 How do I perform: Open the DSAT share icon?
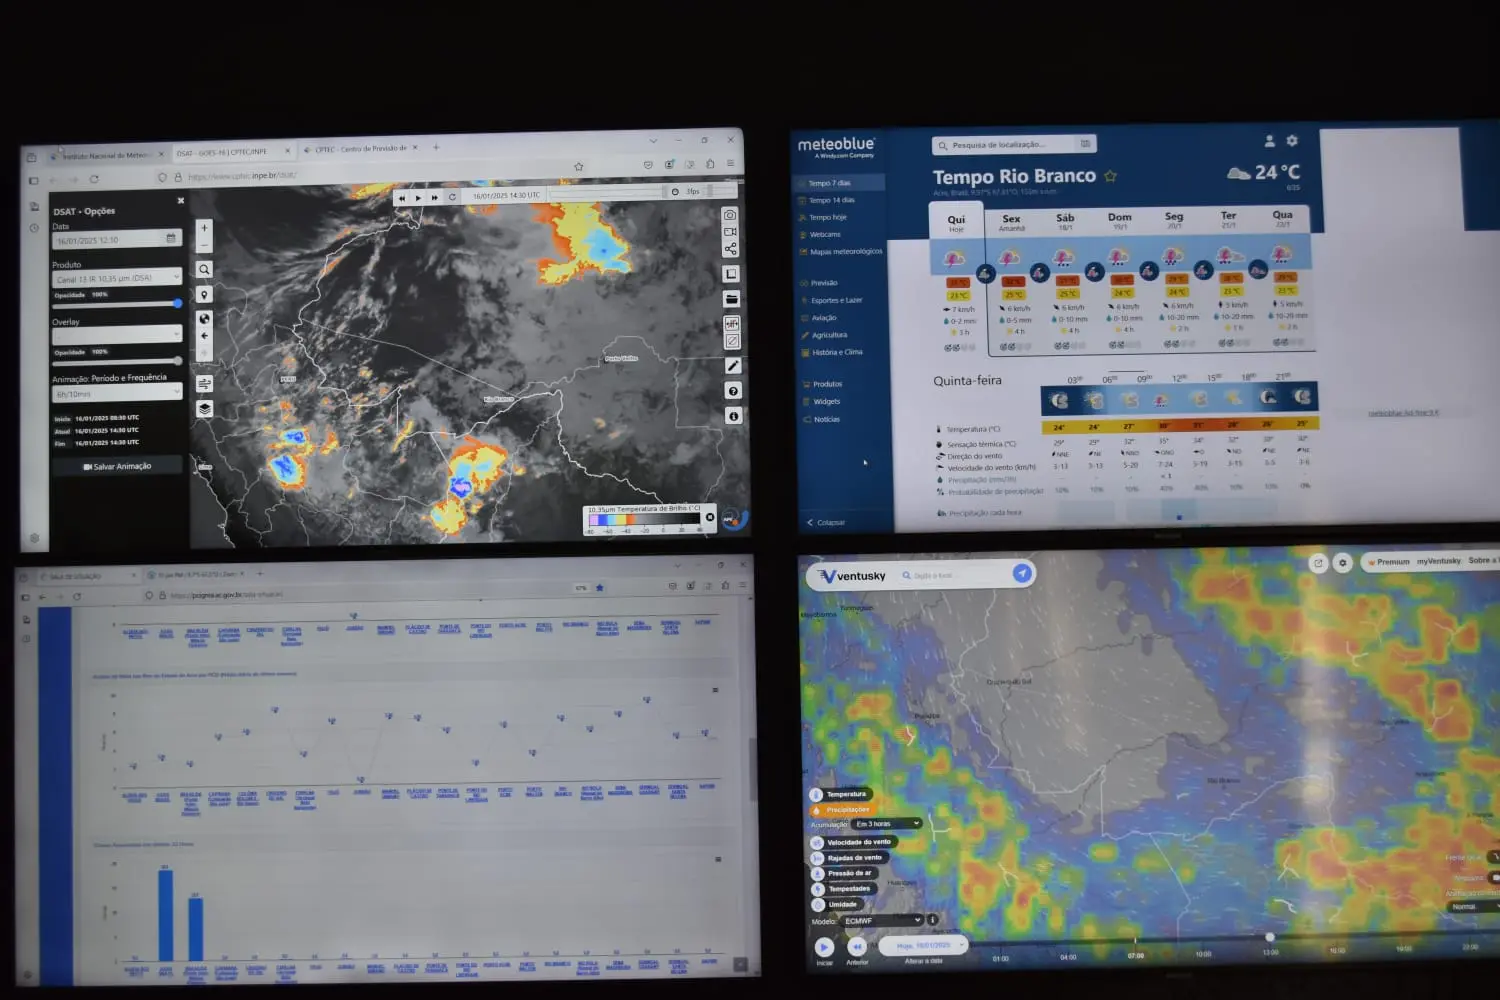(x=731, y=249)
